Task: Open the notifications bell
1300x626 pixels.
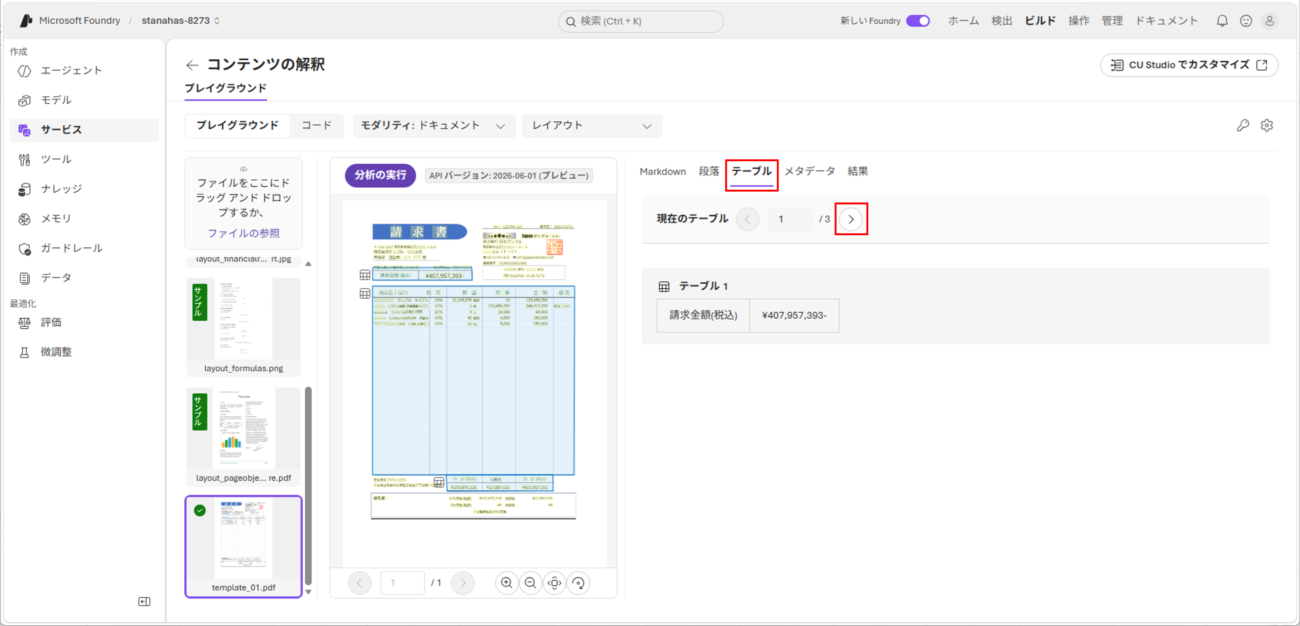Action: click(x=1222, y=20)
